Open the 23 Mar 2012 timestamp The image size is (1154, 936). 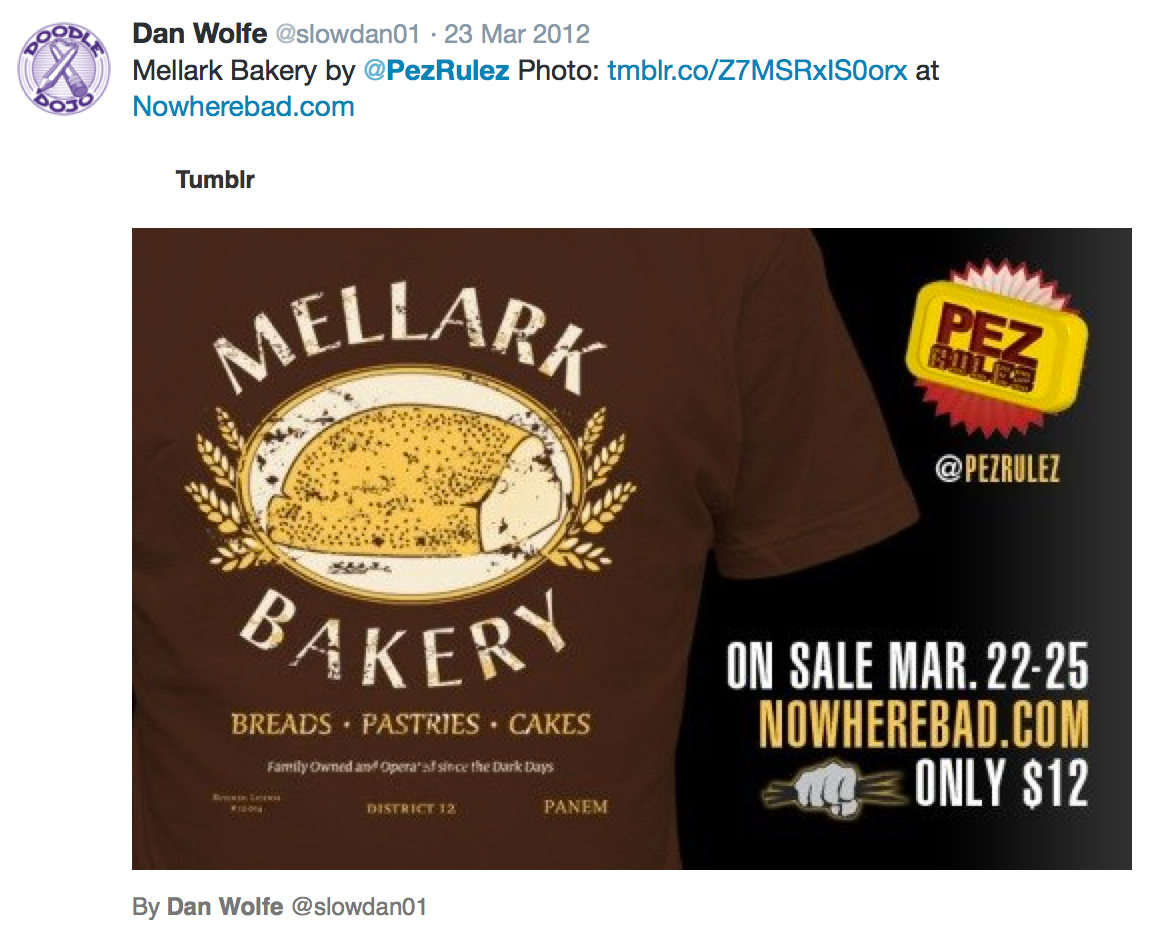517,35
